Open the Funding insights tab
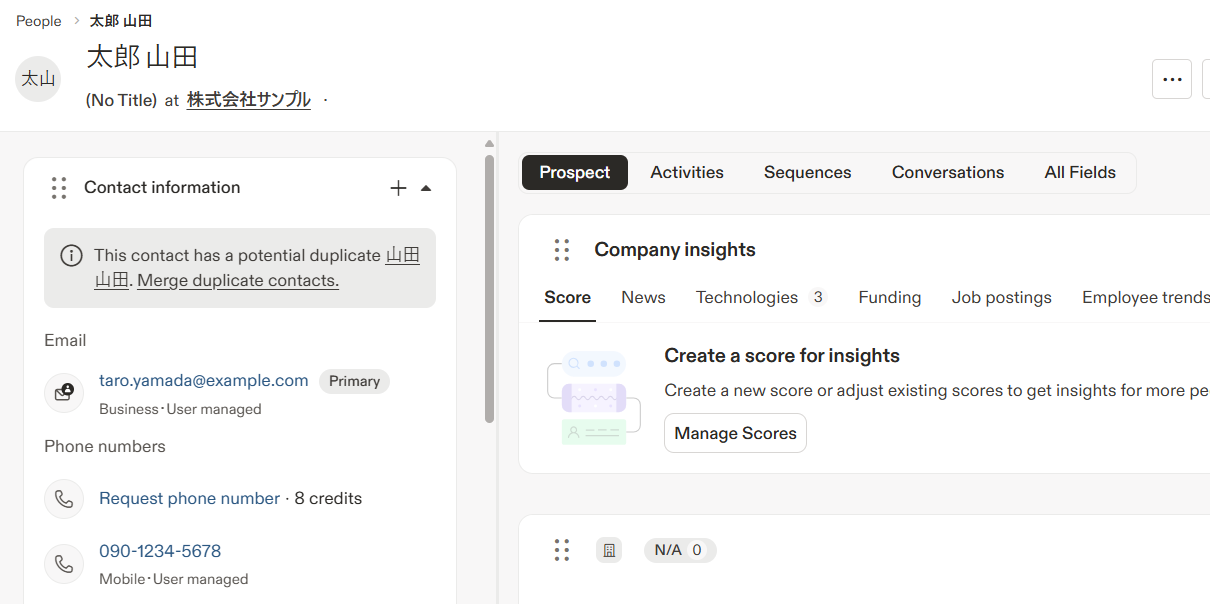This screenshot has height=604, width=1210. (x=889, y=297)
